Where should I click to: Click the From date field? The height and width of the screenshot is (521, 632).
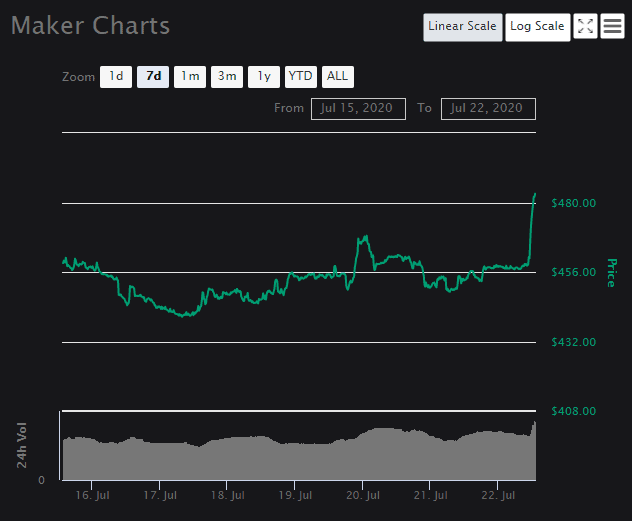click(x=358, y=108)
